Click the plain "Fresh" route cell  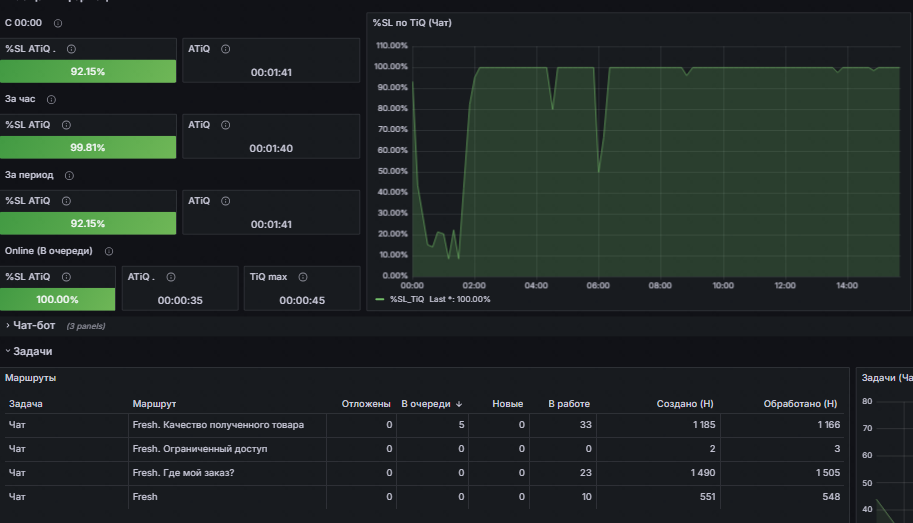coord(144,496)
